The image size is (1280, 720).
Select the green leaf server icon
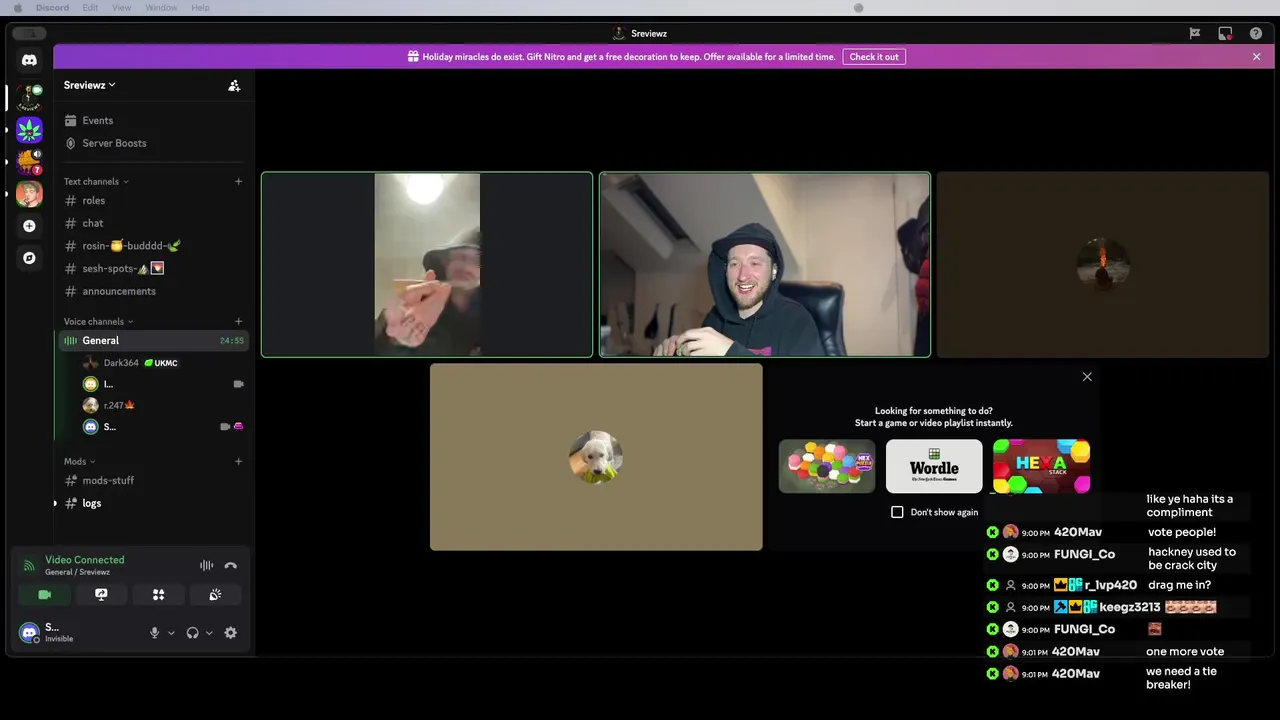29,130
